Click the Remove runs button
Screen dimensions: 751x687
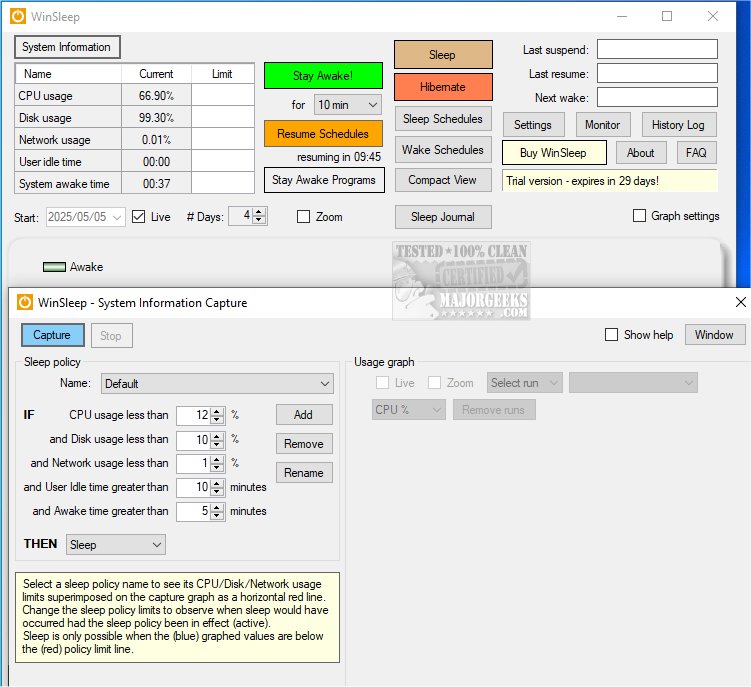click(x=494, y=410)
